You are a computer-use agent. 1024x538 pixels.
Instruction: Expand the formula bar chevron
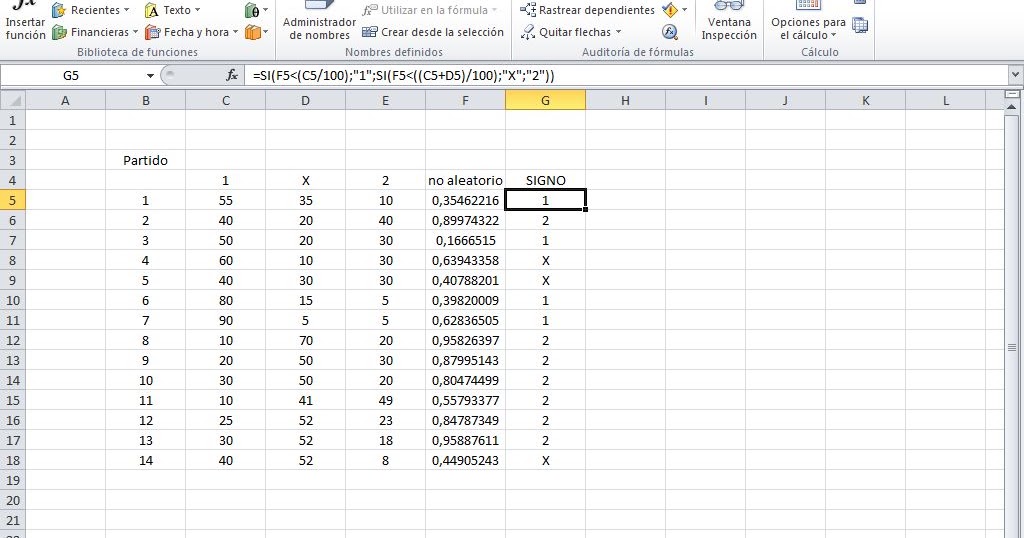pyautogui.click(x=1016, y=75)
